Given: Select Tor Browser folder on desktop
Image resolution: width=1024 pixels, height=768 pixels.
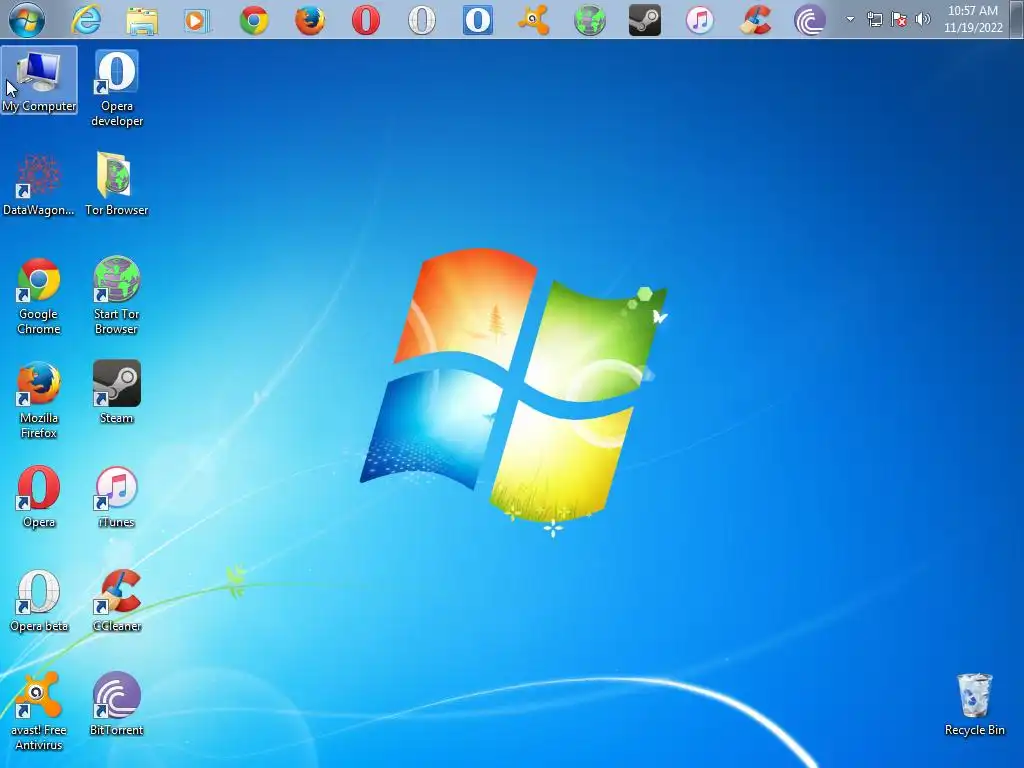Looking at the screenshot, I should coord(116,184).
